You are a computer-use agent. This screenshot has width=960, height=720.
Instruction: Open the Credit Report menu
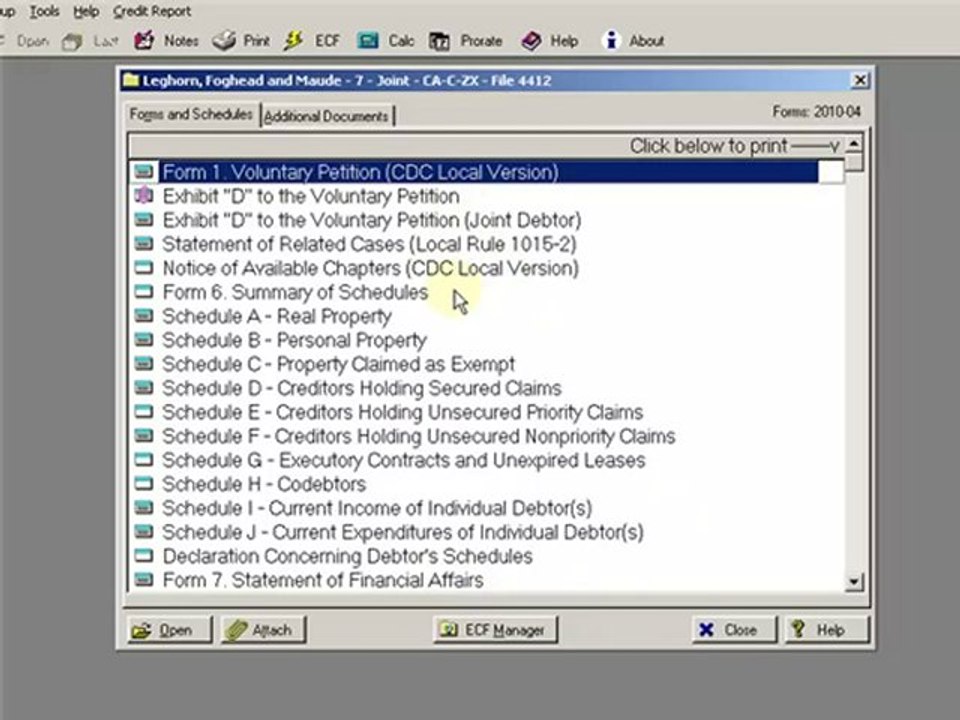coord(152,11)
